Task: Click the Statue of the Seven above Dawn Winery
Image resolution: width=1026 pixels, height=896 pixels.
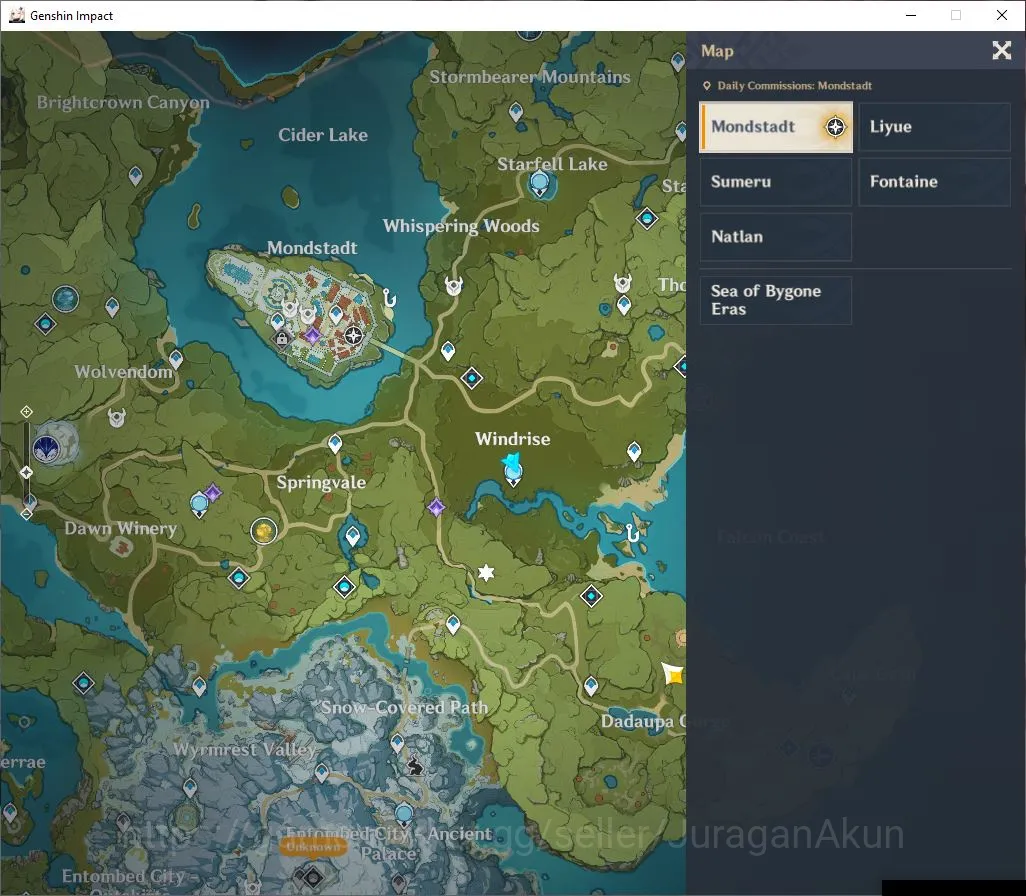Action: click(x=199, y=505)
